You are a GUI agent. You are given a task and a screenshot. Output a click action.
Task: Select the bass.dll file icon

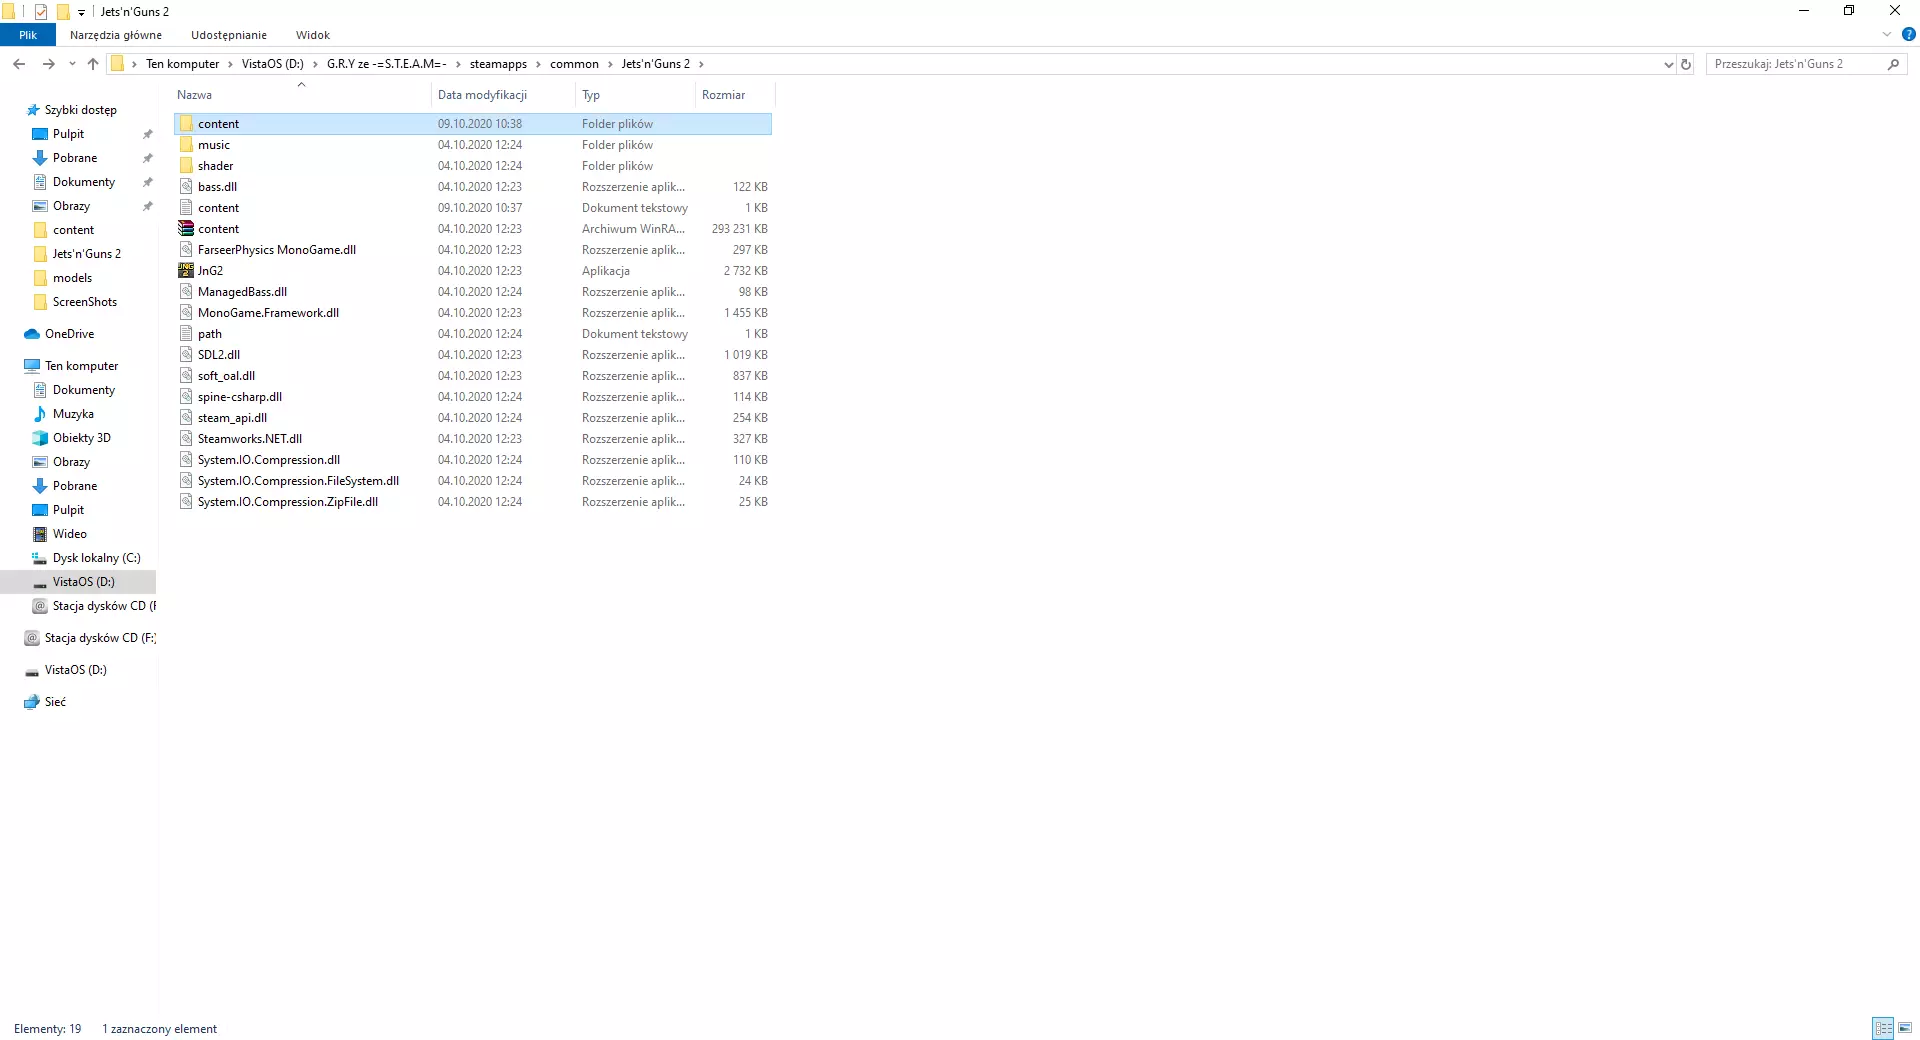click(186, 186)
